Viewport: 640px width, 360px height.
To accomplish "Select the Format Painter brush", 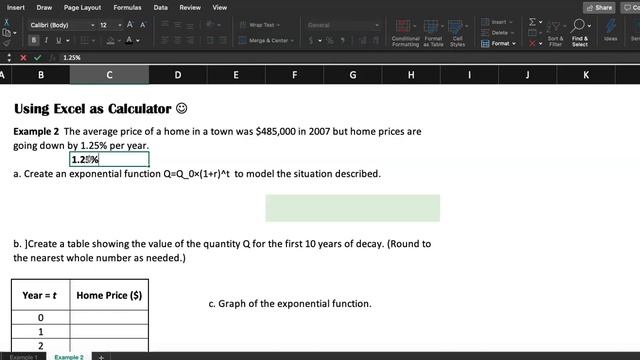I will (x=6, y=42).
